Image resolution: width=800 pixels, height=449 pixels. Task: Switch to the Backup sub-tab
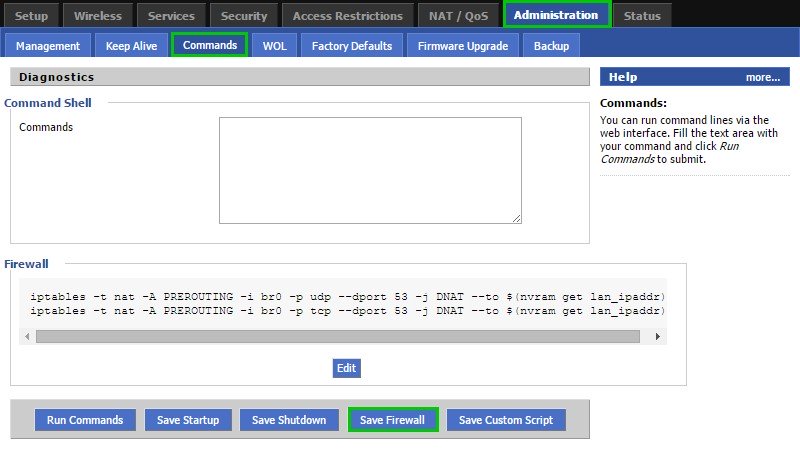(552, 46)
